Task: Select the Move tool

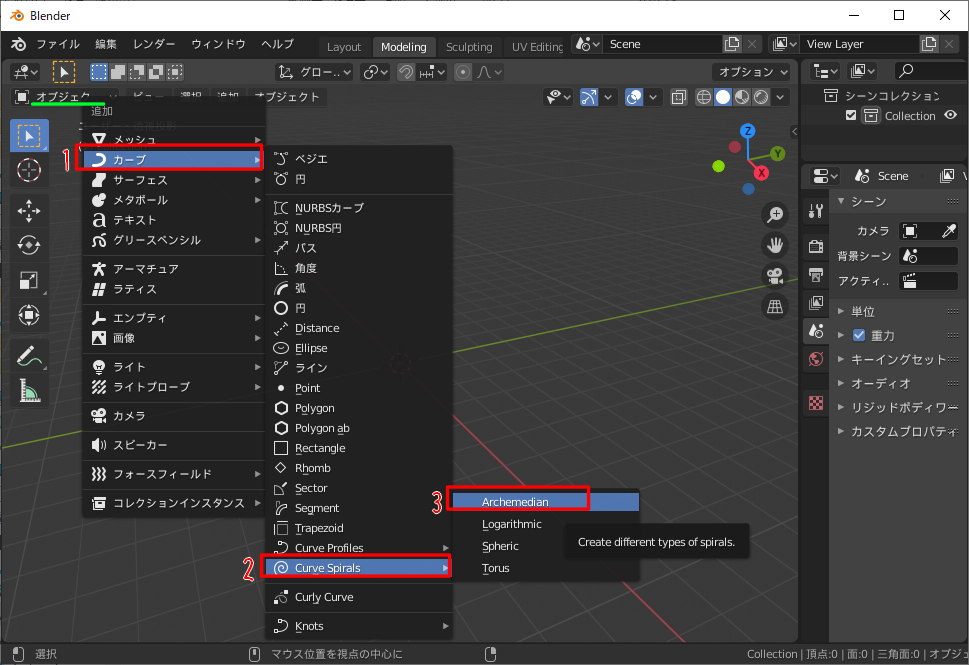Action: [28, 211]
